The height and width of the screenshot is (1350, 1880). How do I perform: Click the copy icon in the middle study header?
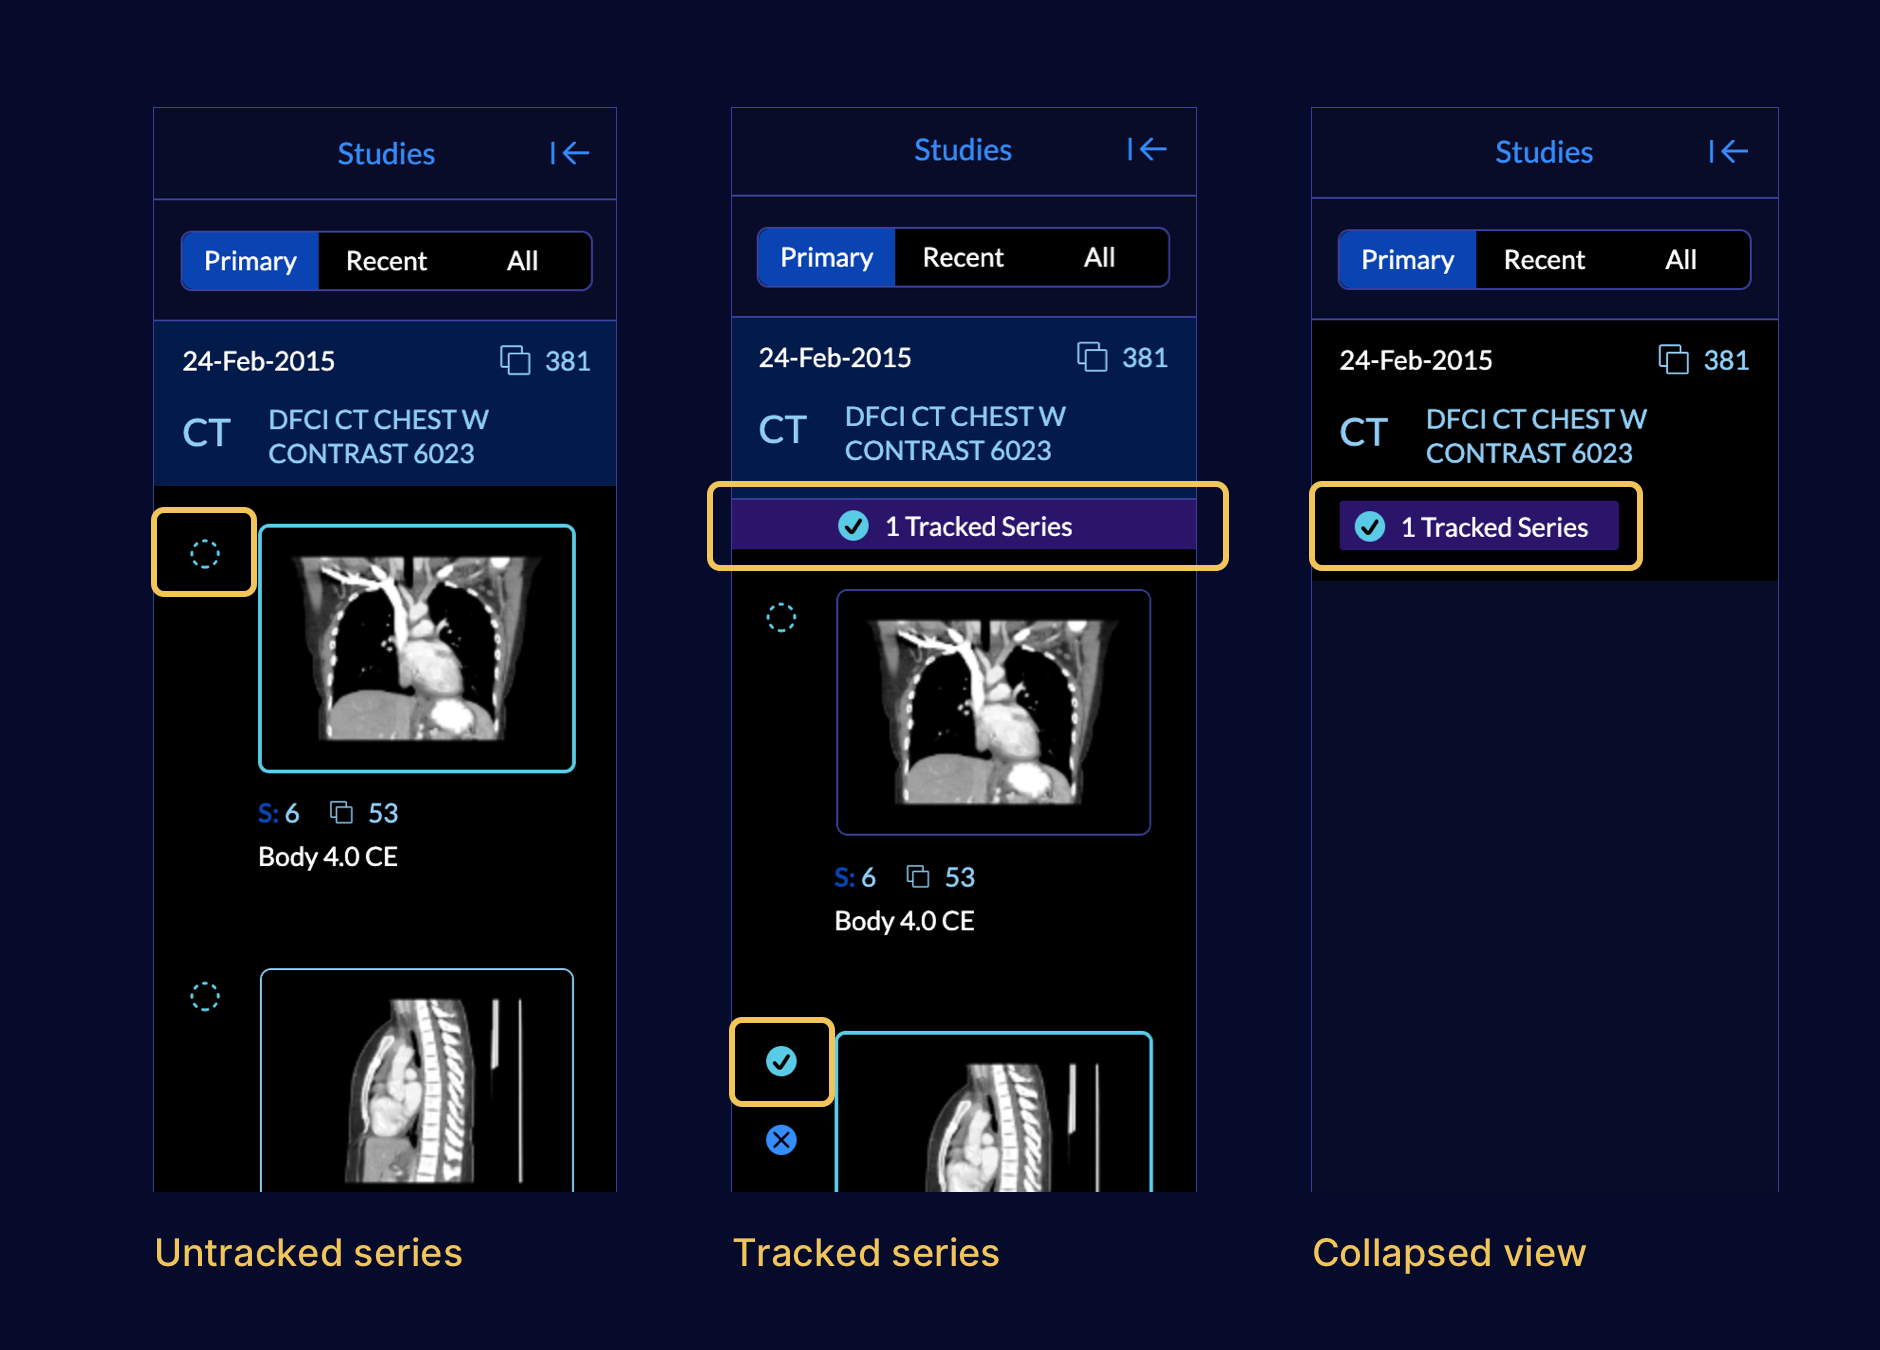1092,357
